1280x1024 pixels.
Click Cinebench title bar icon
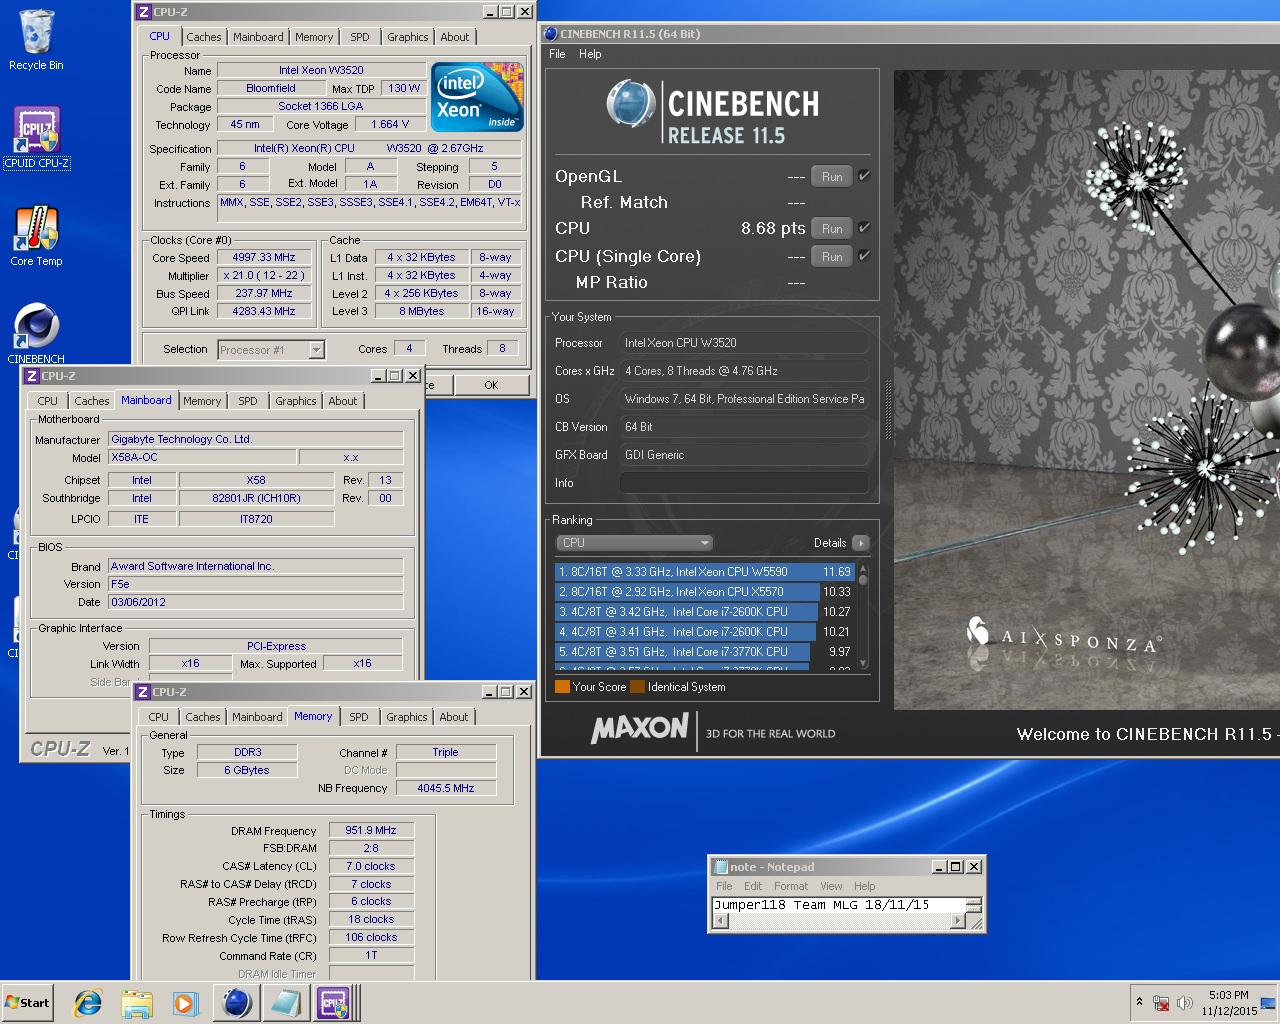click(551, 34)
